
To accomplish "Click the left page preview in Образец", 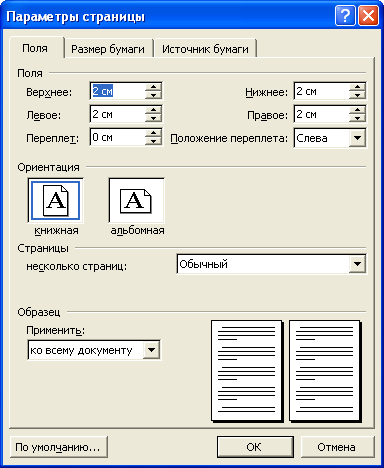I will [x=247, y=371].
